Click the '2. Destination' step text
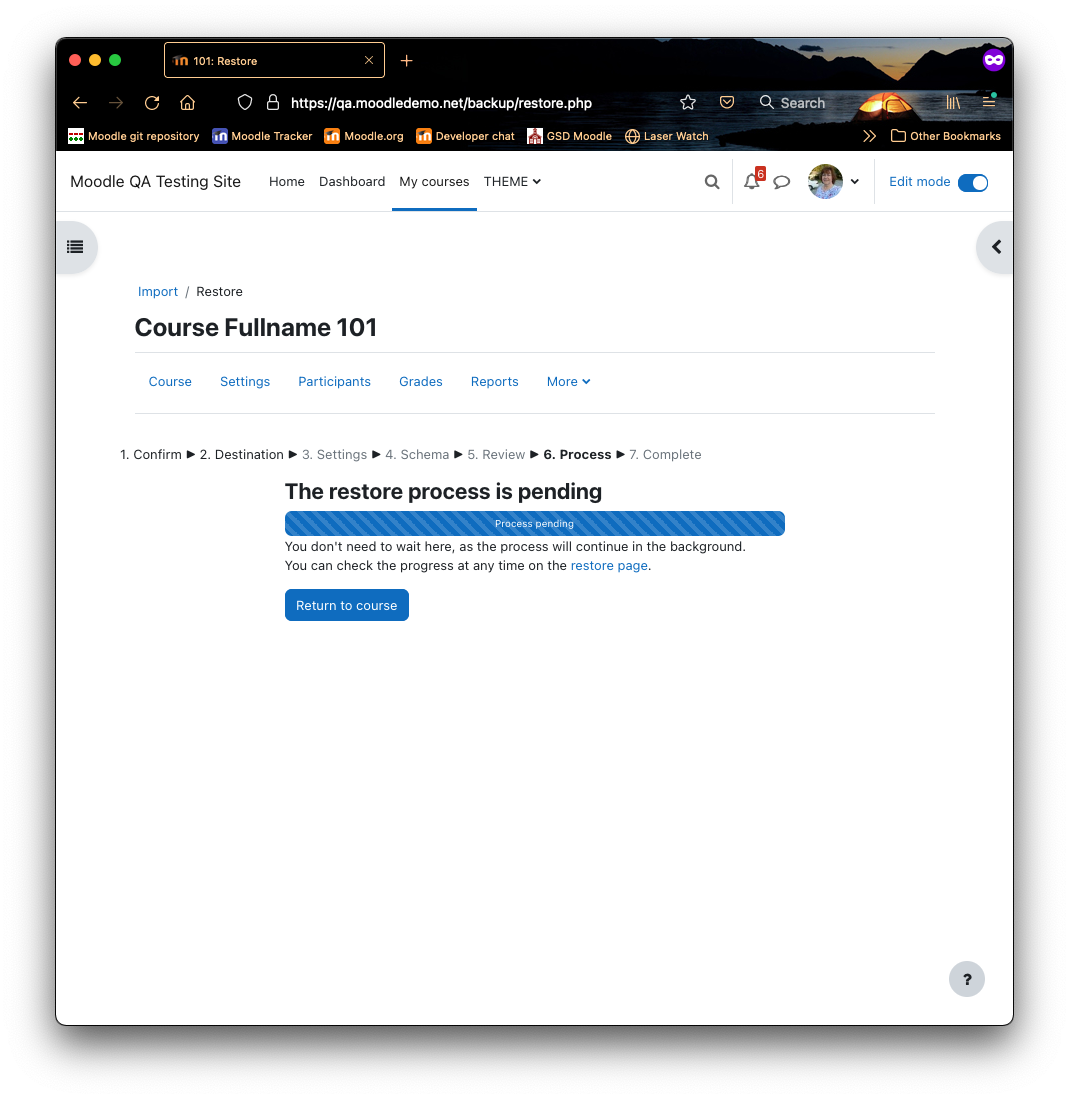Viewport: 1069px width, 1099px height. [242, 454]
